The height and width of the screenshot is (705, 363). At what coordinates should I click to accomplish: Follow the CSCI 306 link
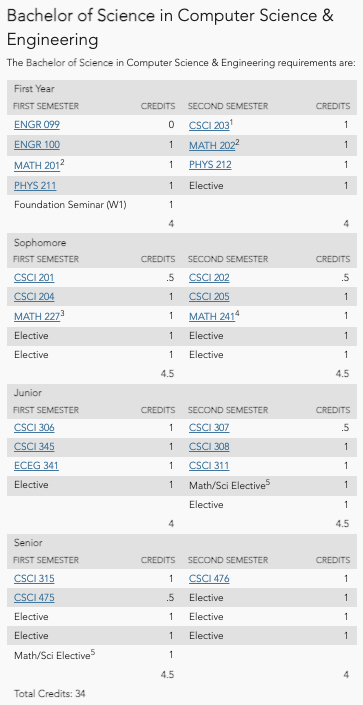[x=34, y=428]
